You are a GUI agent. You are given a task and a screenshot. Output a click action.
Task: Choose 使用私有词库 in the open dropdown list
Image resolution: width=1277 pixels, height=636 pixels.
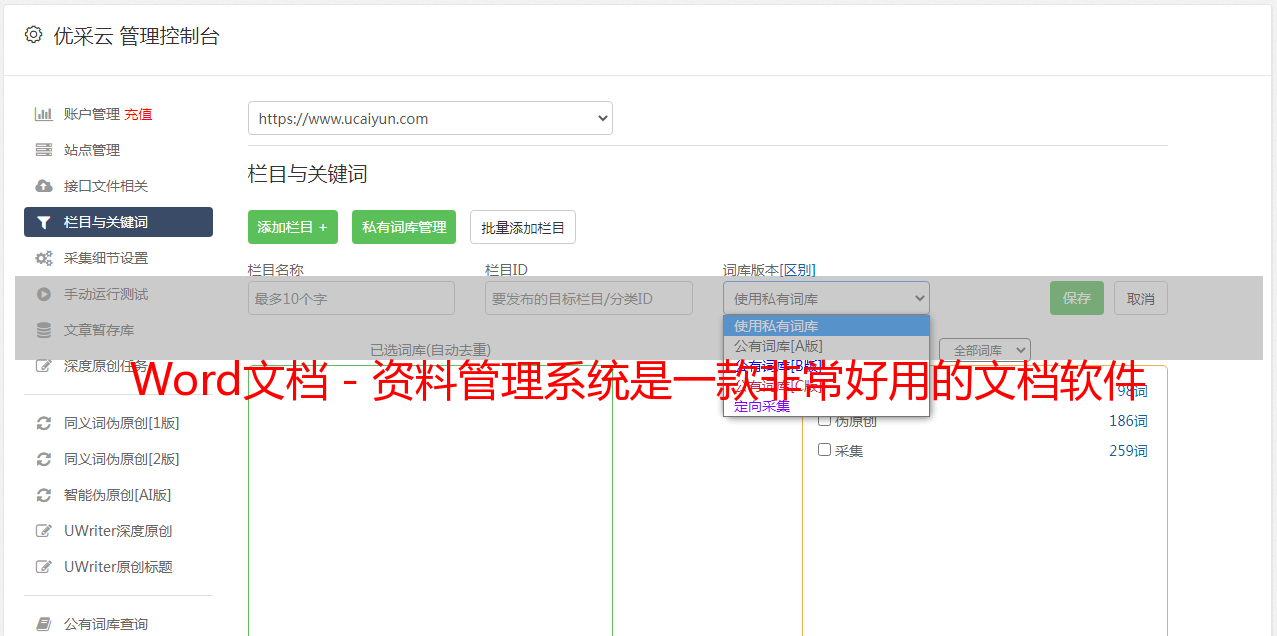pos(826,326)
